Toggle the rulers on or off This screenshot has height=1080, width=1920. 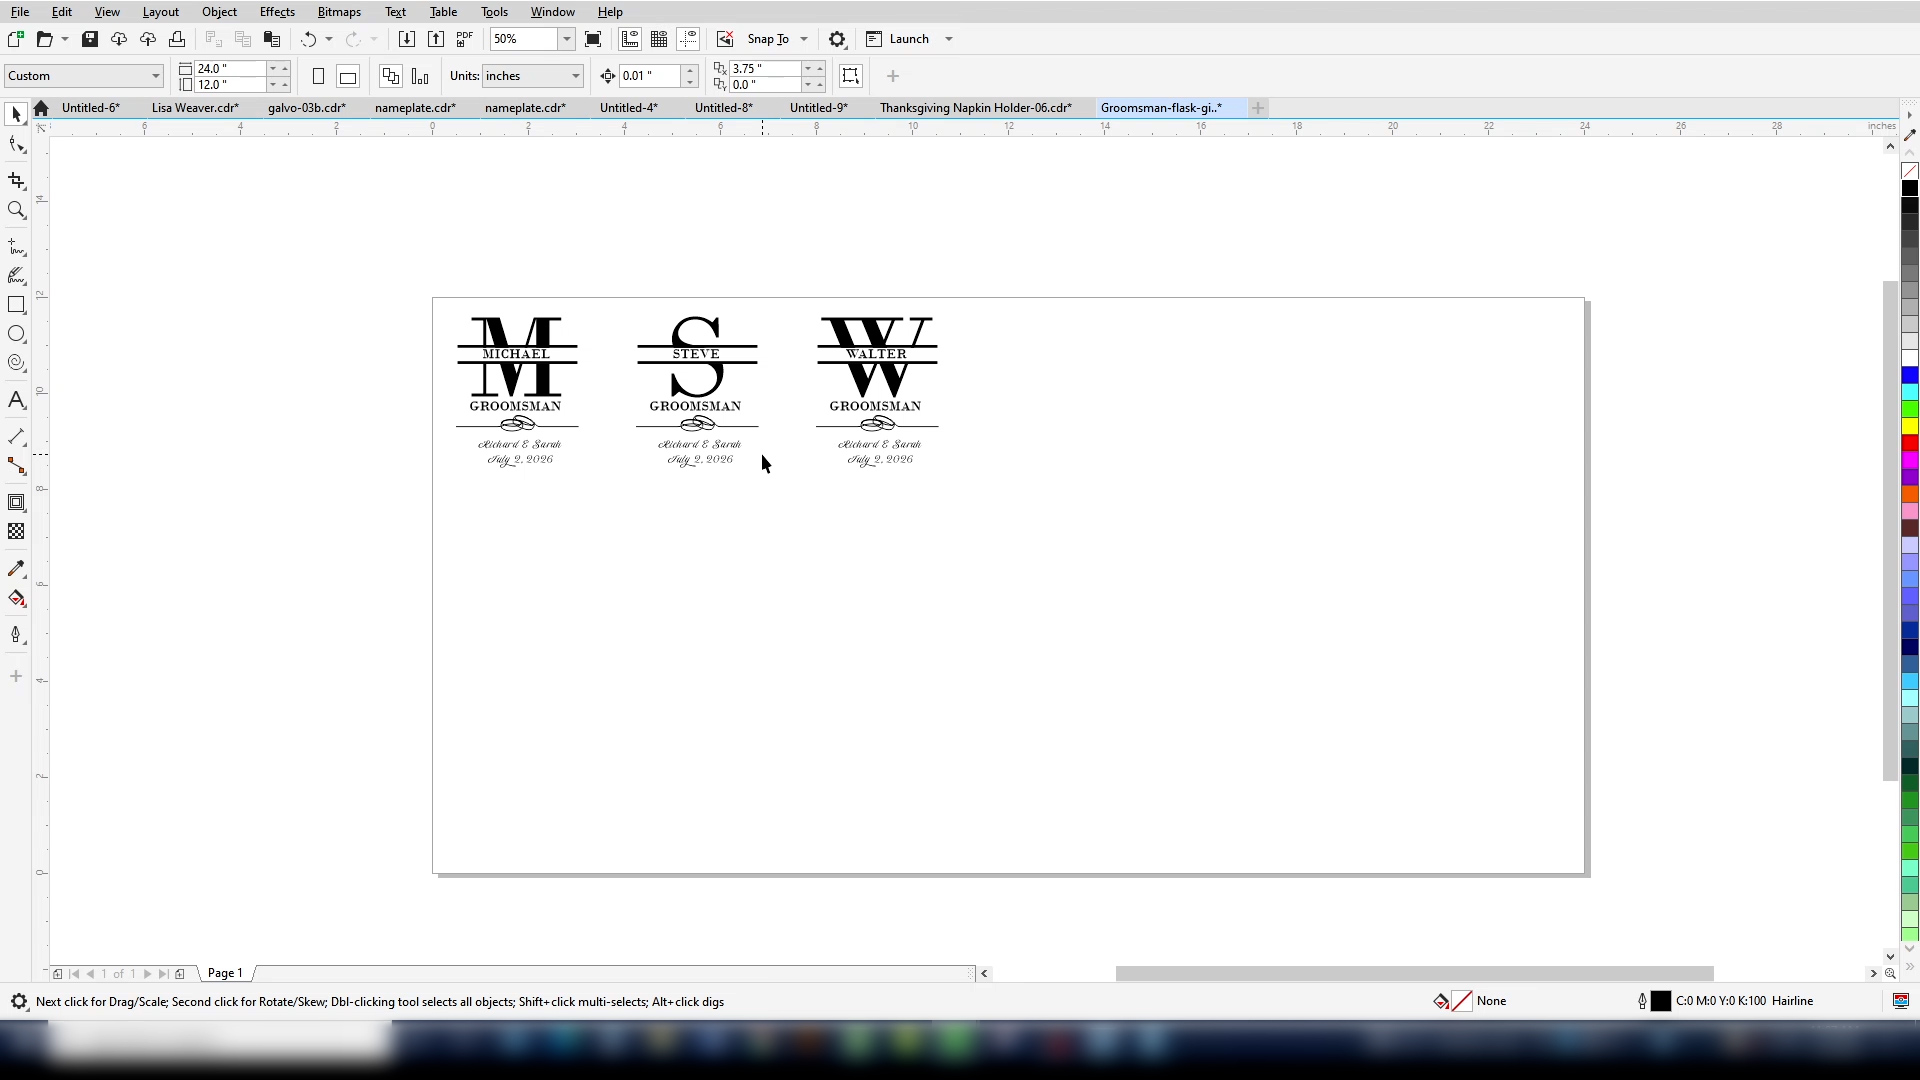tap(629, 39)
